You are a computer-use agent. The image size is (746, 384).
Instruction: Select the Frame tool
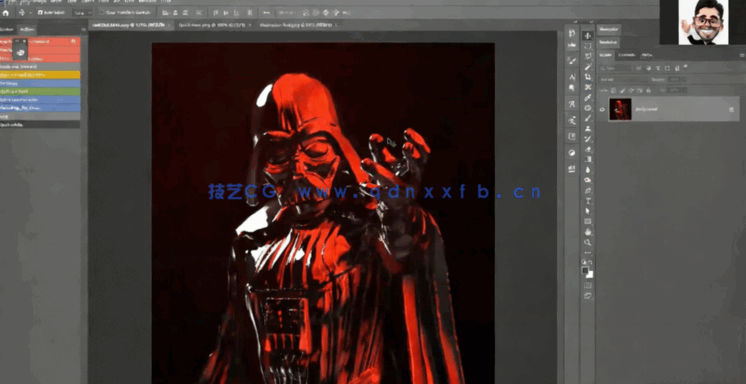point(588,87)
